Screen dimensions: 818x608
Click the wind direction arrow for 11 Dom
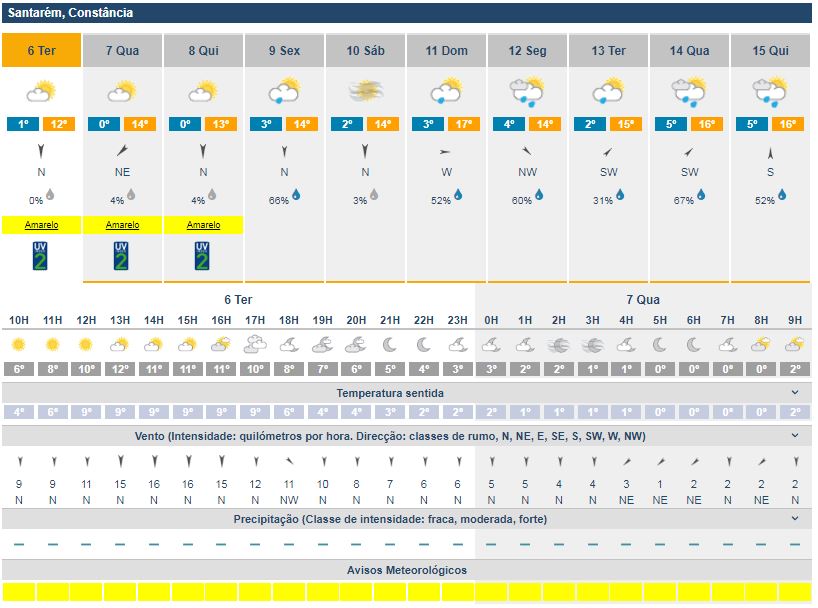tap(447, 152)
